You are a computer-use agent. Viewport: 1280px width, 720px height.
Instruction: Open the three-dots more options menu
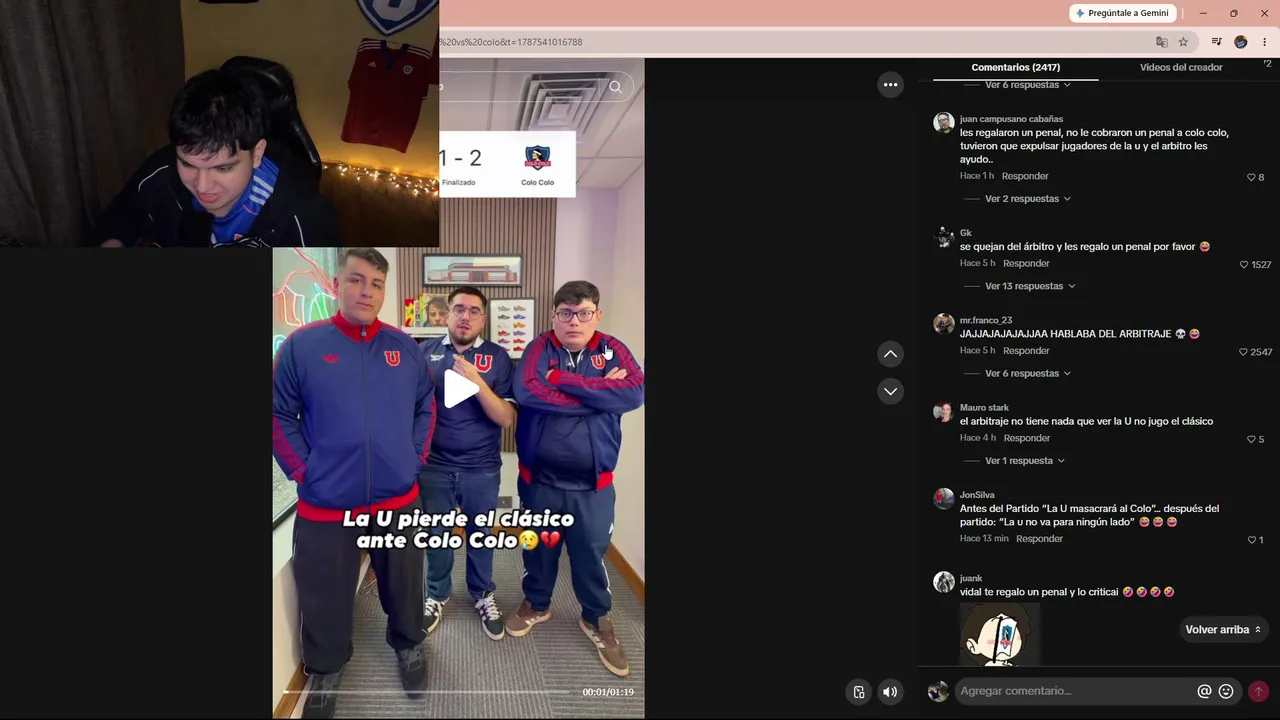(x=890, y=85)
